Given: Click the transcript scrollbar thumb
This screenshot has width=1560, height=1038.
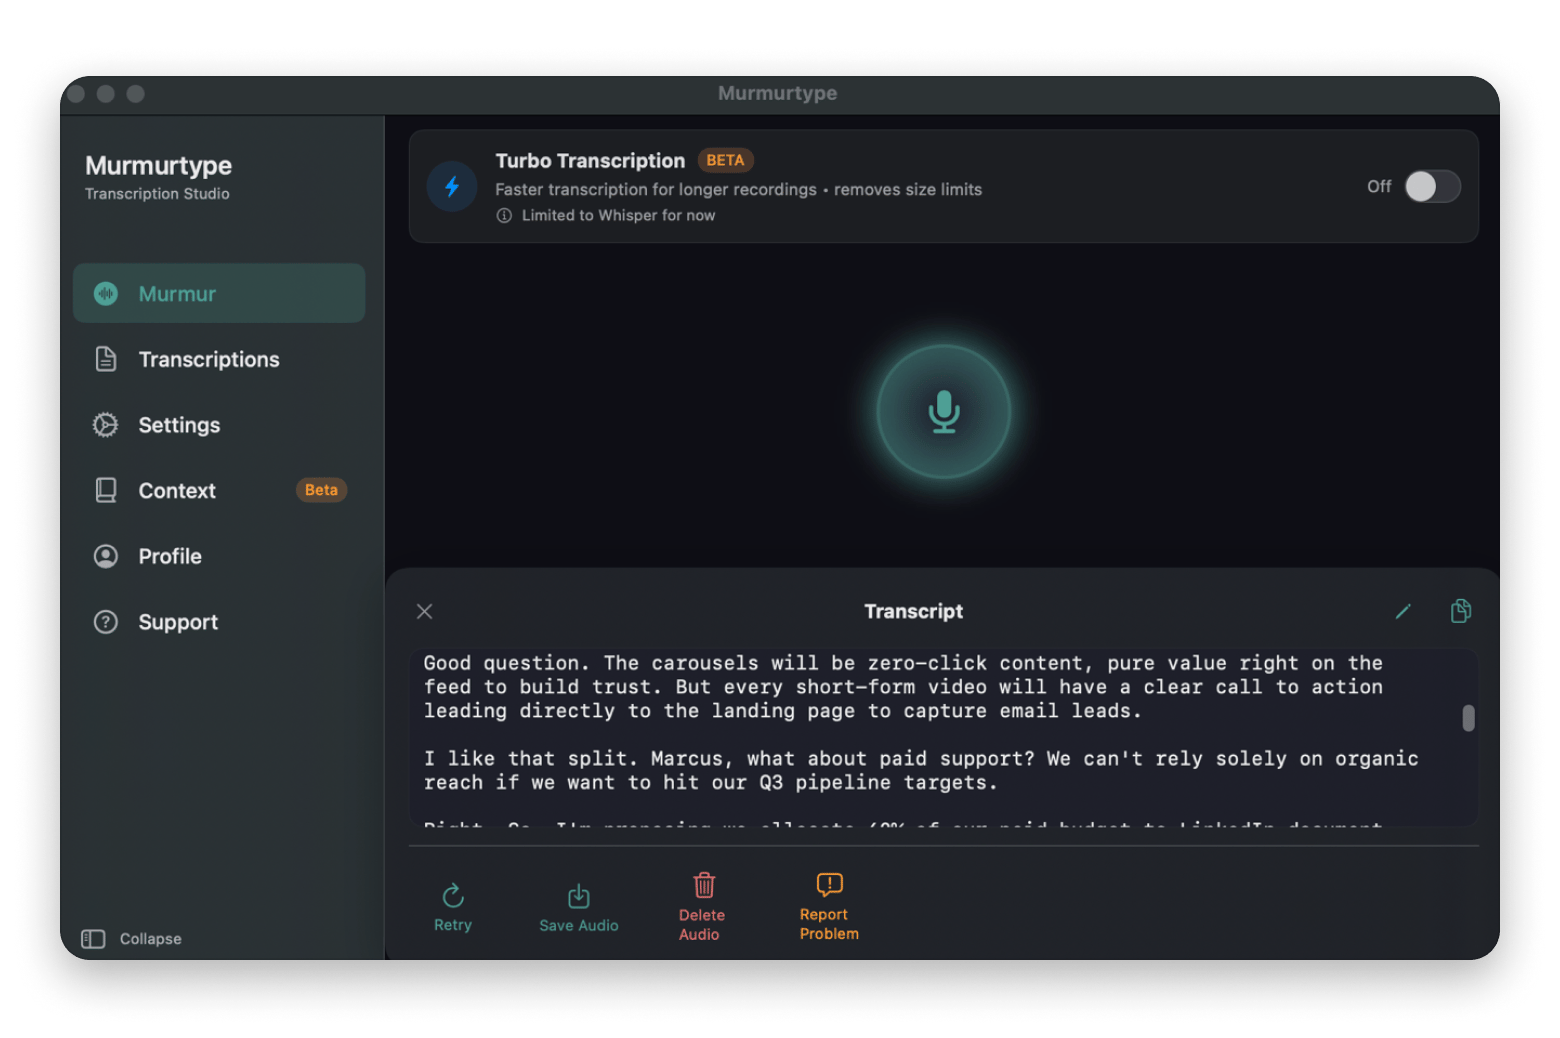Looking at the screenshot, I should coord(1468,718).
